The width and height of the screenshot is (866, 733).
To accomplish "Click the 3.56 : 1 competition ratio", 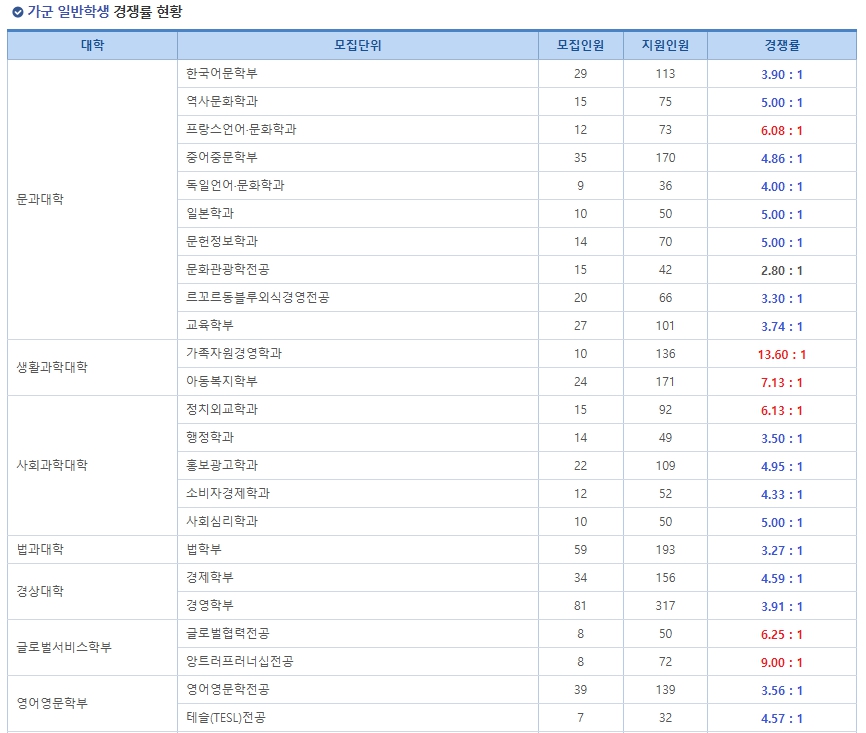I will coord(782,691).
